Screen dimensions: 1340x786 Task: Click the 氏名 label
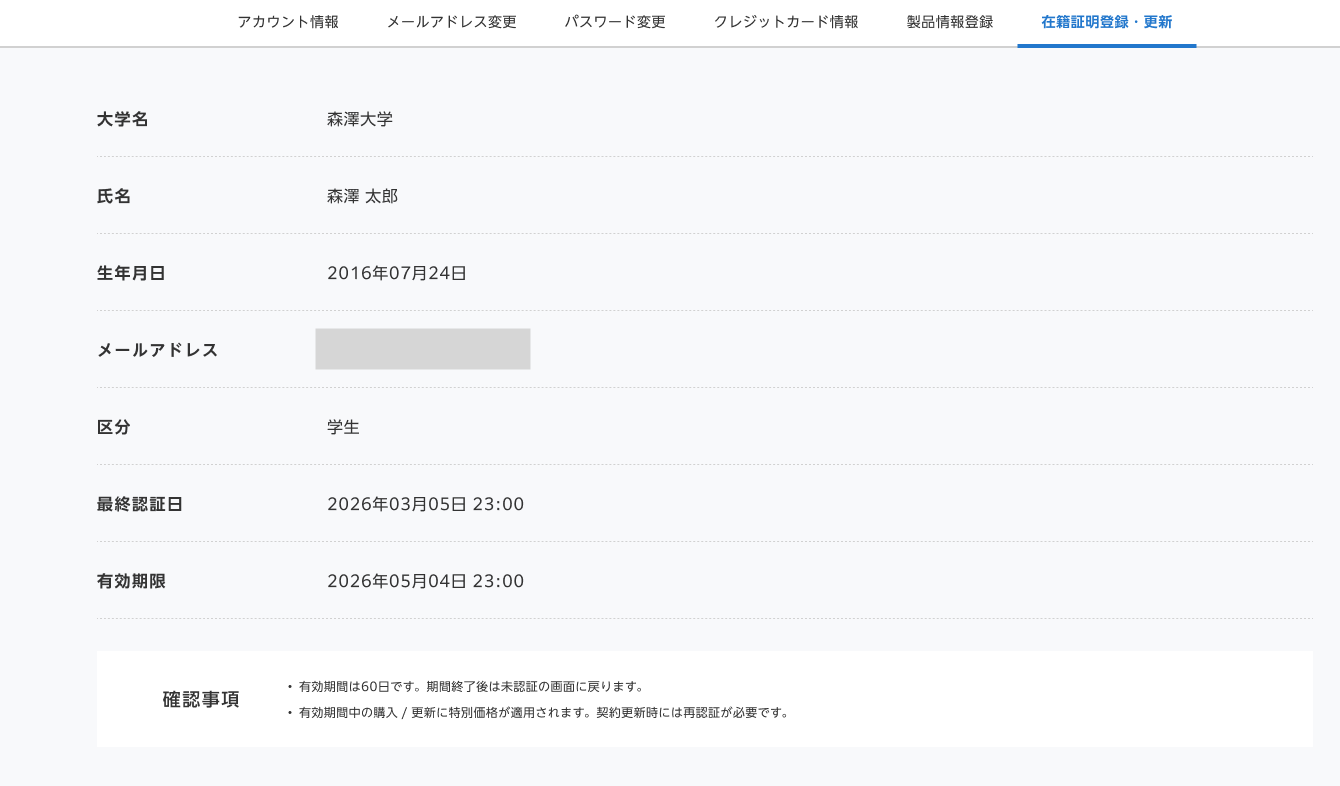[114, 196]
